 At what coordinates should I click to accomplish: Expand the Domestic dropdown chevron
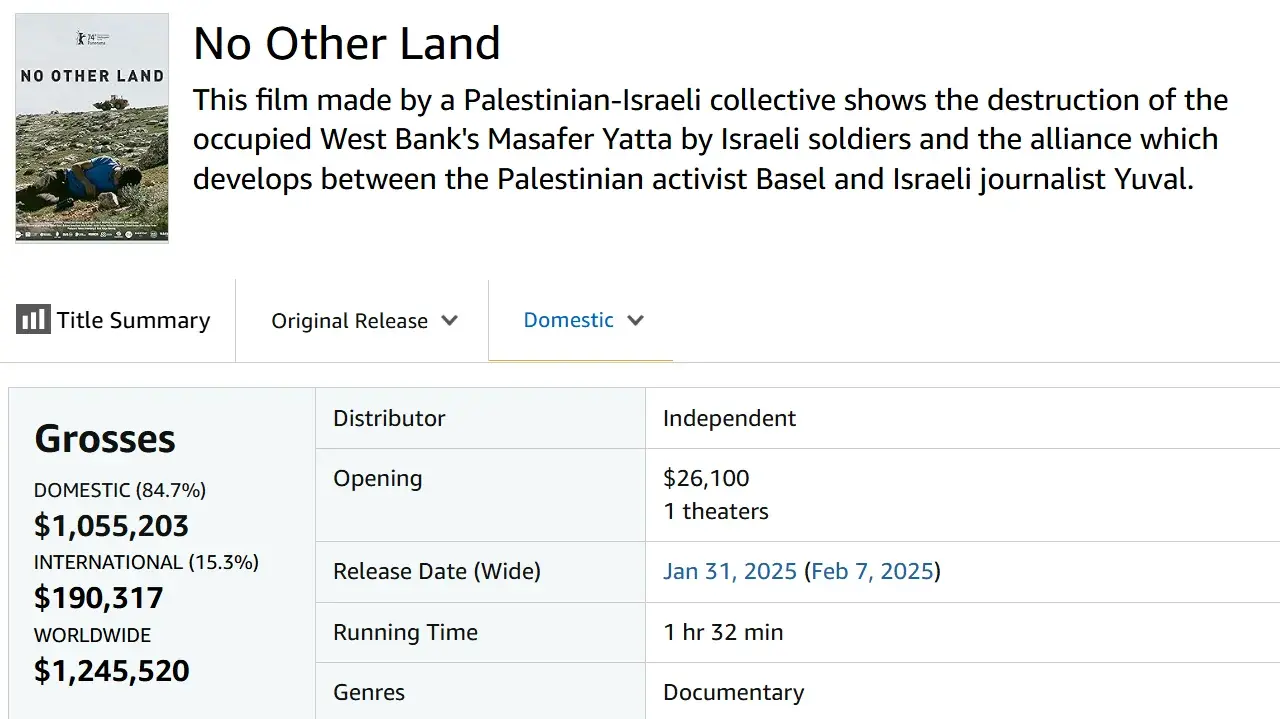pyautogui.click(x=635, y=321)
